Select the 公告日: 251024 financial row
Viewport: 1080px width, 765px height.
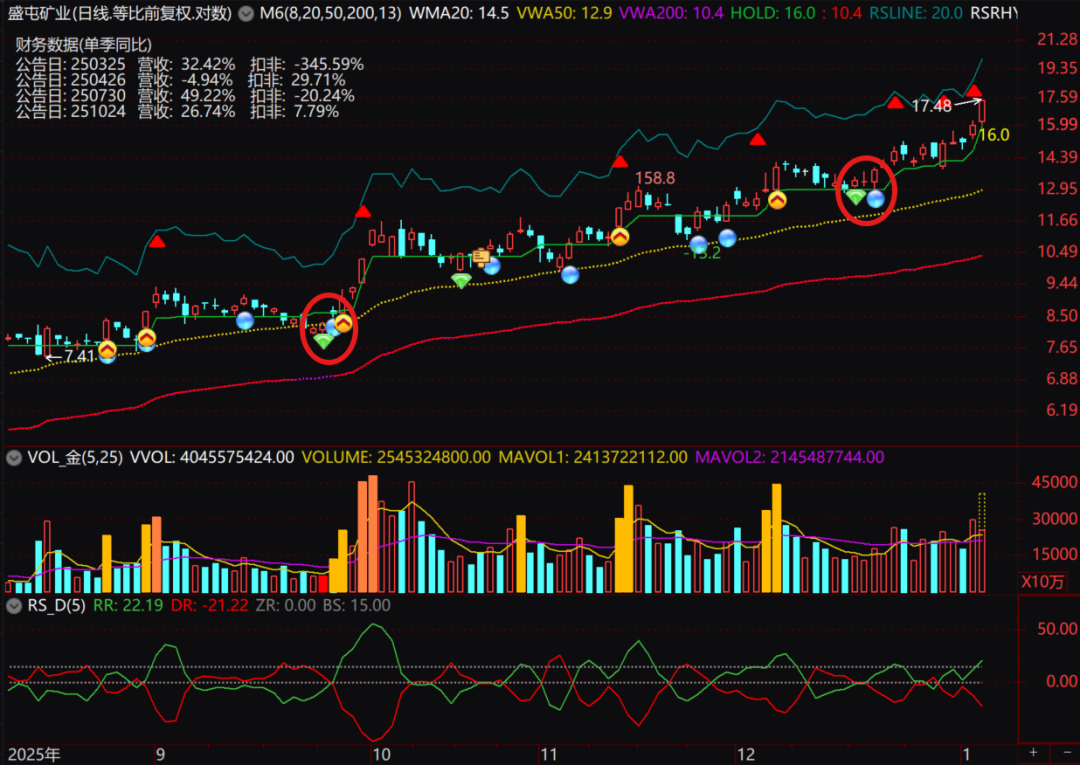(x=177, y=112)
